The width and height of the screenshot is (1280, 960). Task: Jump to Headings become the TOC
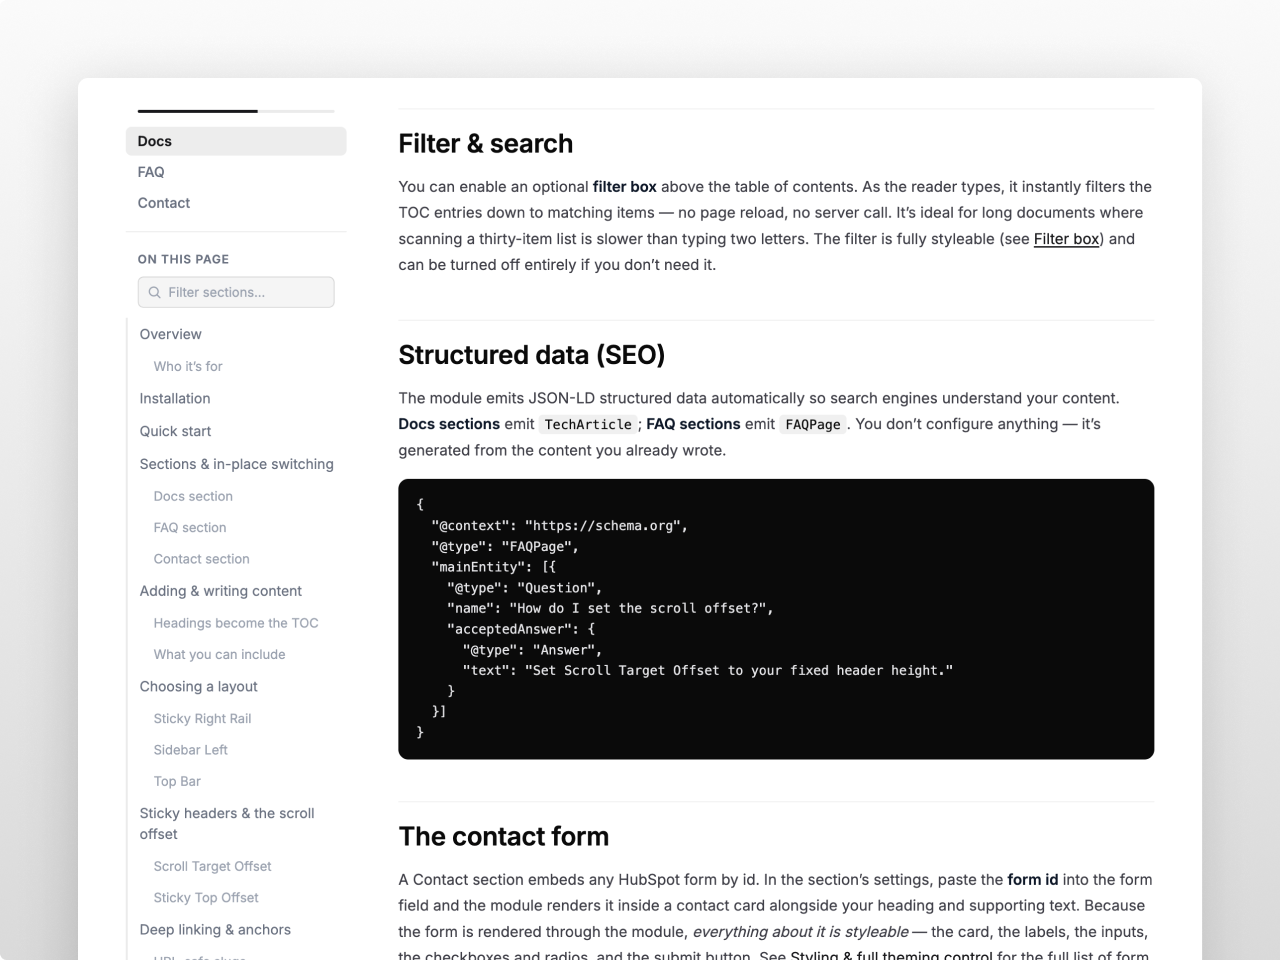point(236,623)
